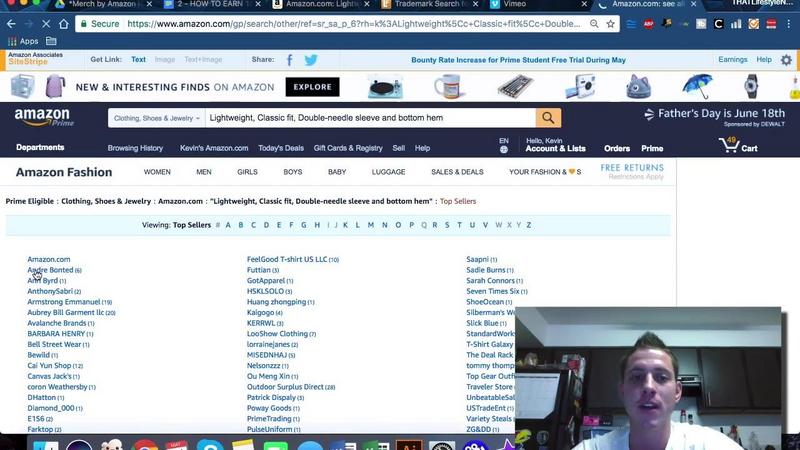View the wristwatch product thumbnail
Viewport: 800px width, 450px height.
point(751,87)
